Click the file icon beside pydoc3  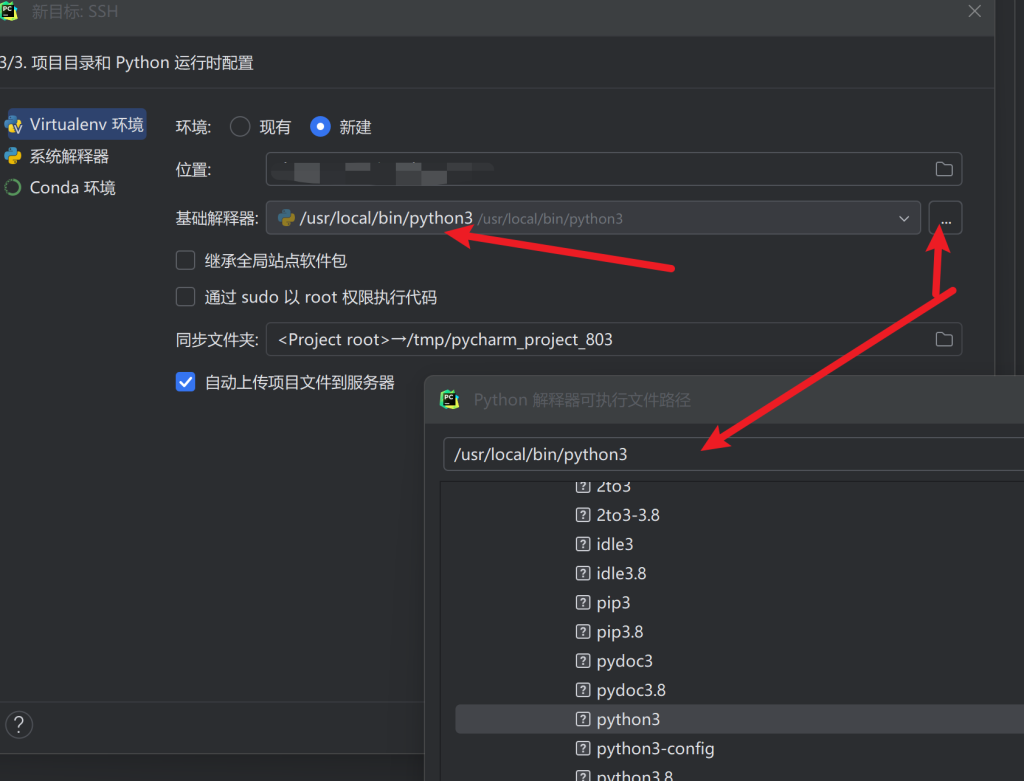tap(583, 661)
